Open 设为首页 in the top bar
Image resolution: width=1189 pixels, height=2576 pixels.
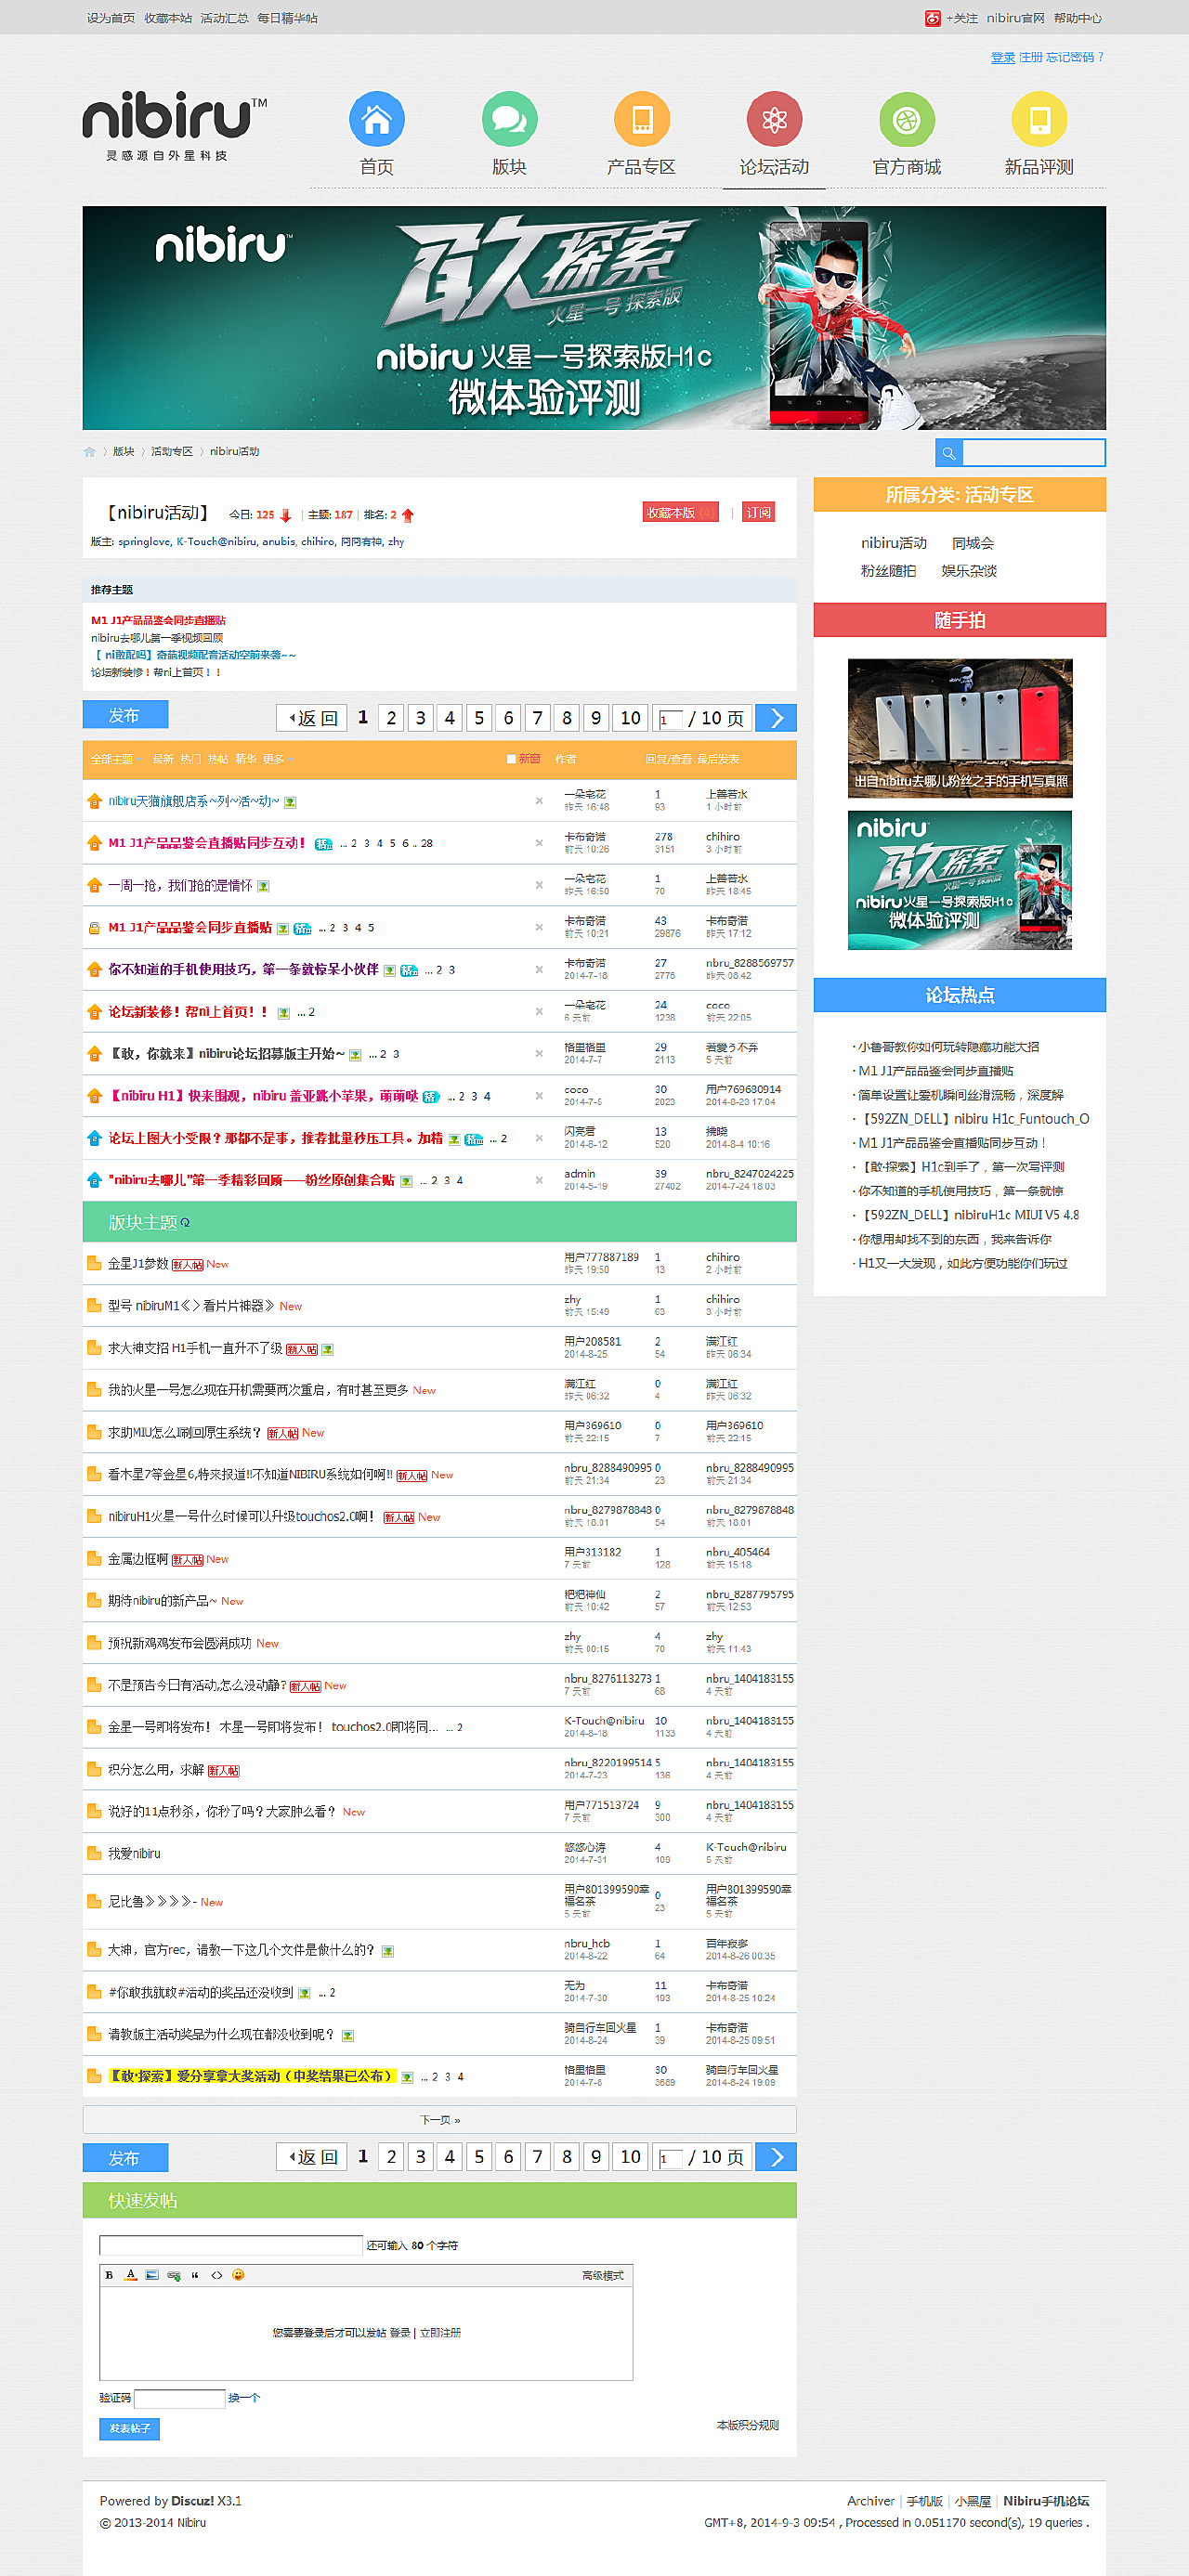click(111, 18)
